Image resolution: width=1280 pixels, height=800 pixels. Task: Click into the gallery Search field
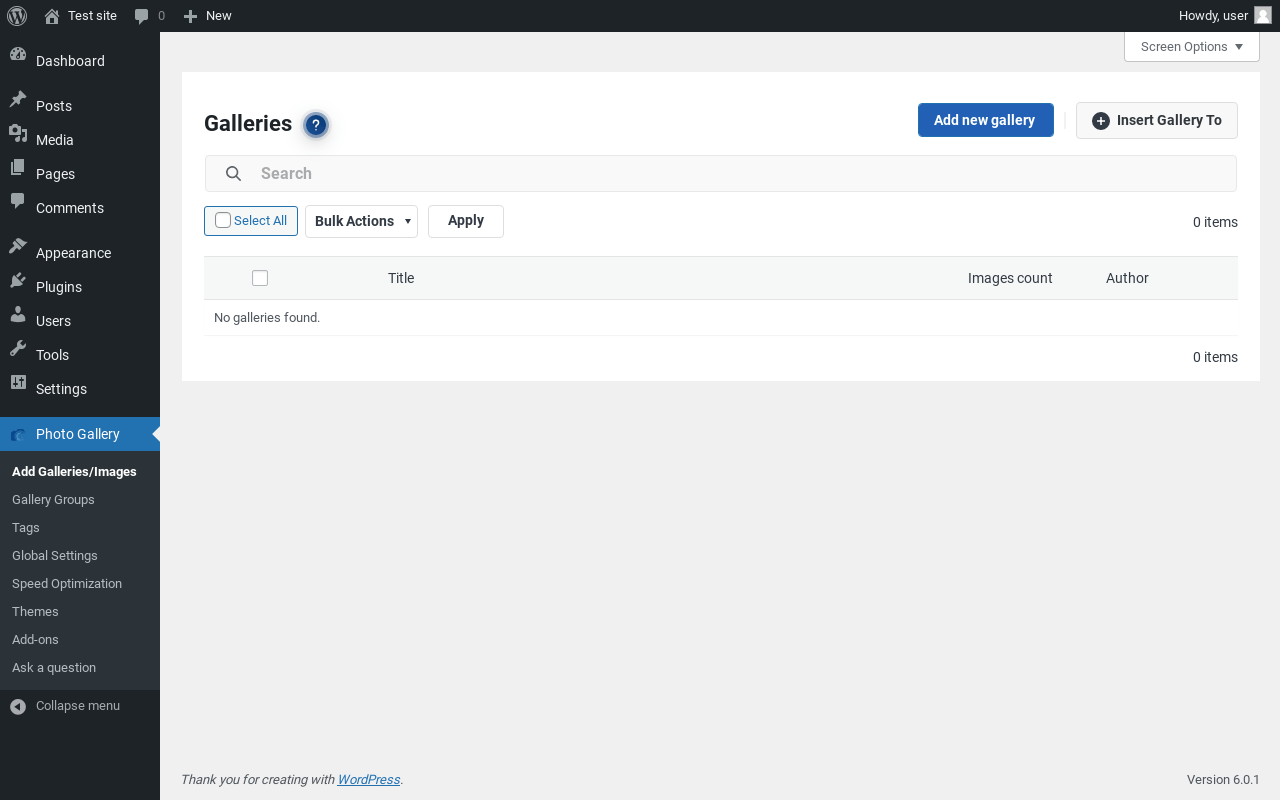tap(740, 173)
